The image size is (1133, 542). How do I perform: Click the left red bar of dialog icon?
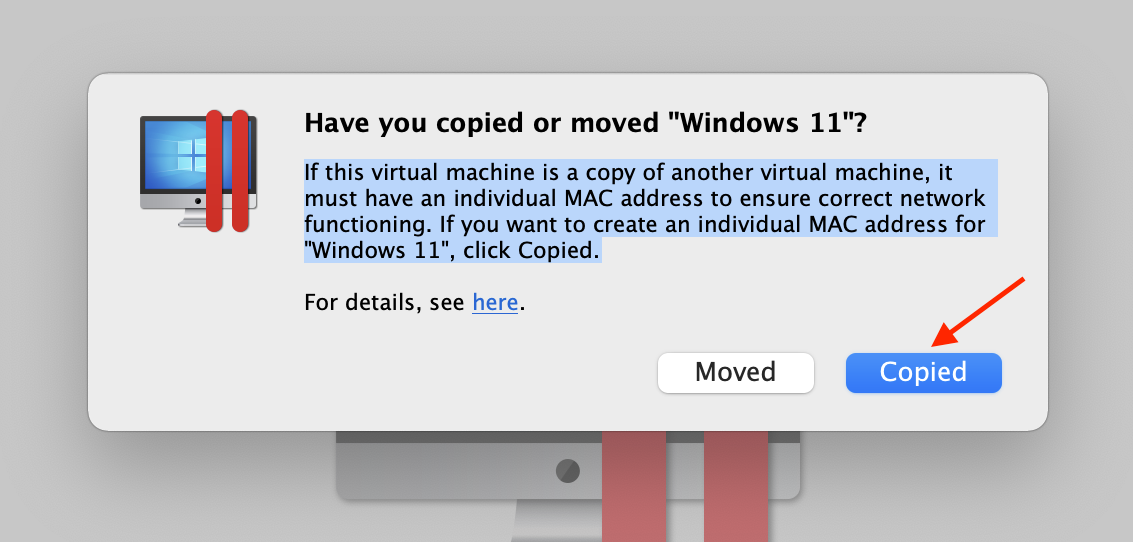tap(214, 171)
